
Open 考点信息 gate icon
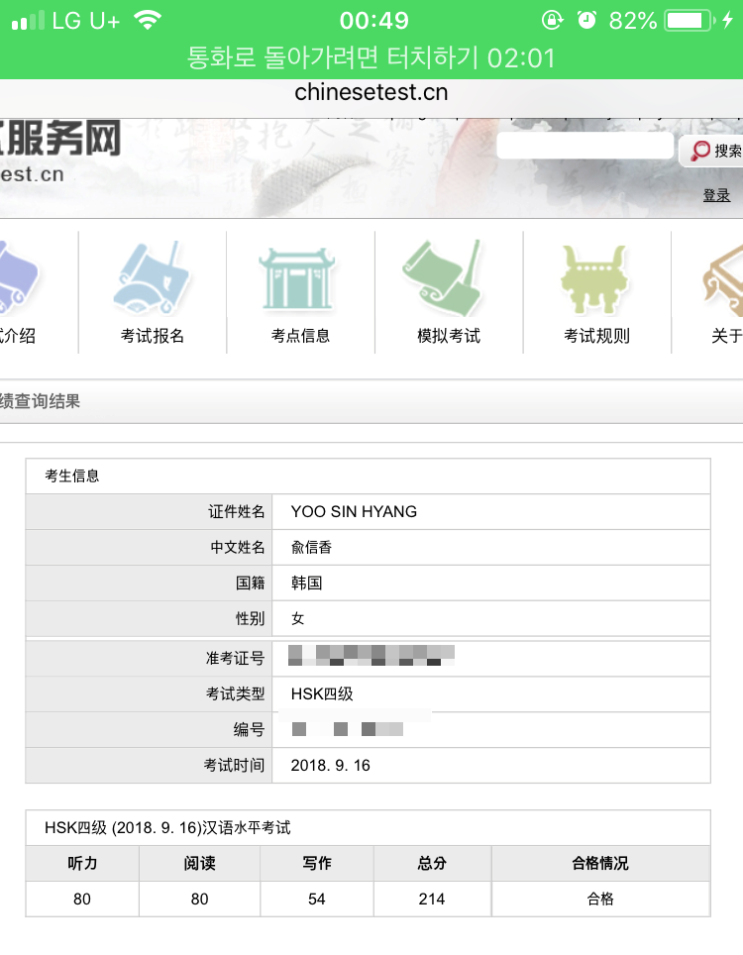[x=298, y=280]
